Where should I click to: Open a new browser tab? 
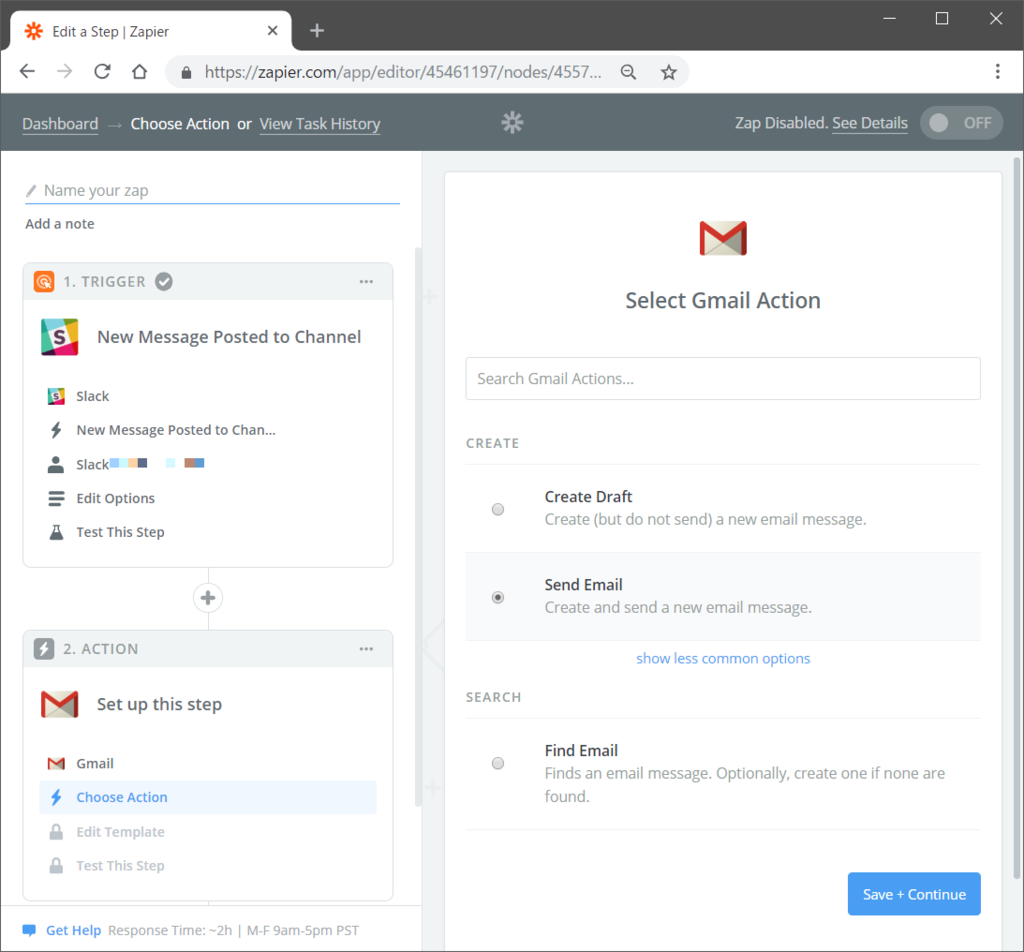[x=317, y=31]
